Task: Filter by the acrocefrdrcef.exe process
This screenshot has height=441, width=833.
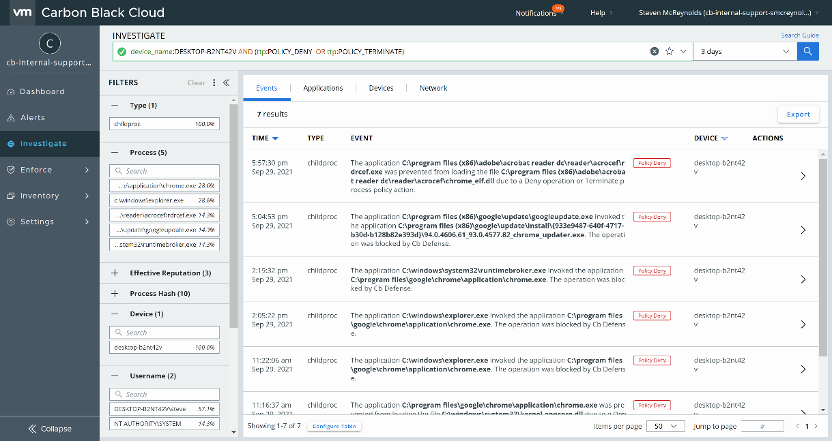Action: [x=164, y=215]
